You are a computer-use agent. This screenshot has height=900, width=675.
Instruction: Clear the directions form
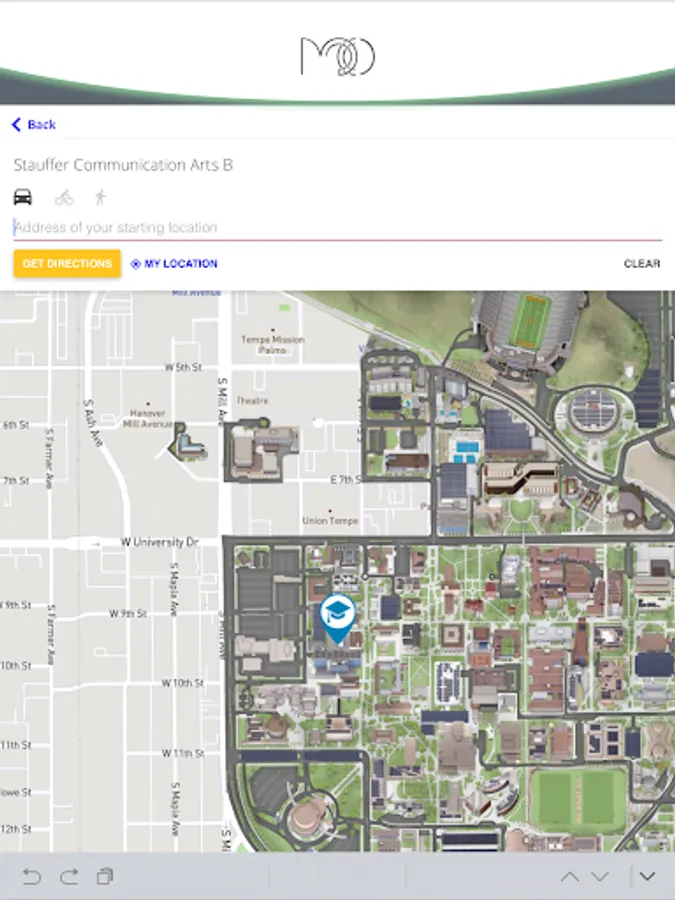[x=642, y=264]
